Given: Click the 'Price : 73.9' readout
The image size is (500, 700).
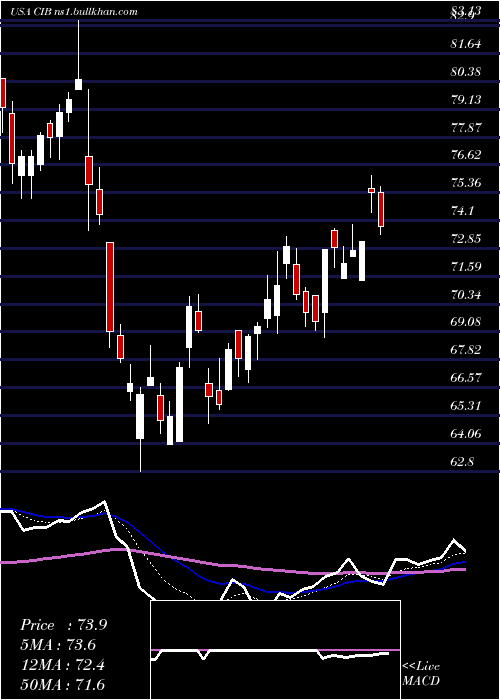Looking at the screenshot, I should pyautogui.click(x=63, y=625).
